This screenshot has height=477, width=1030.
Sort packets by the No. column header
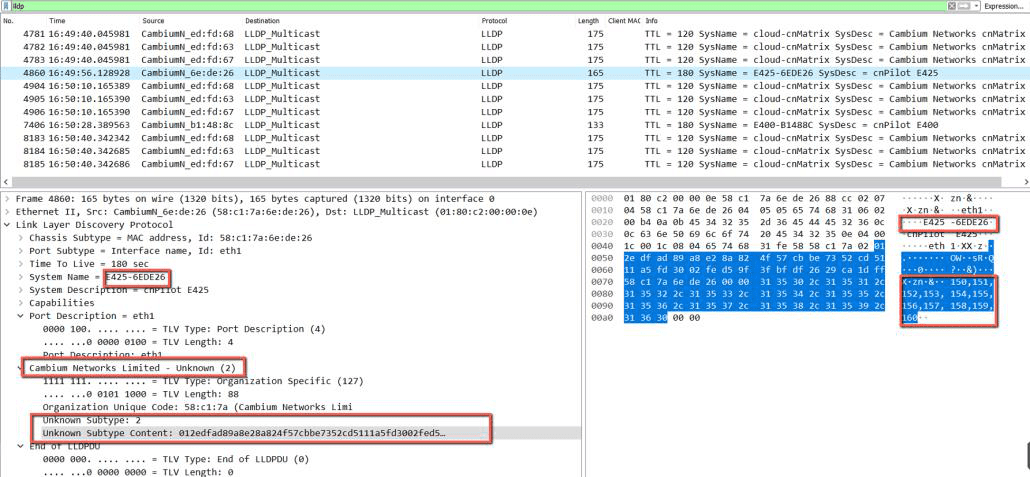point(9,21)
